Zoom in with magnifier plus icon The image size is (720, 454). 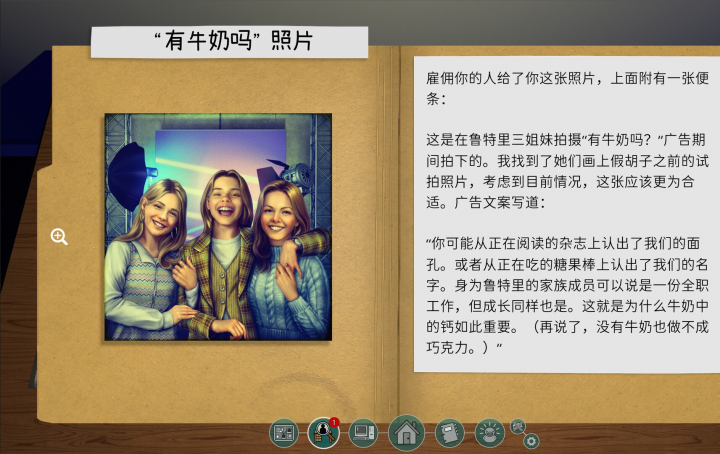tap(59, 237)
